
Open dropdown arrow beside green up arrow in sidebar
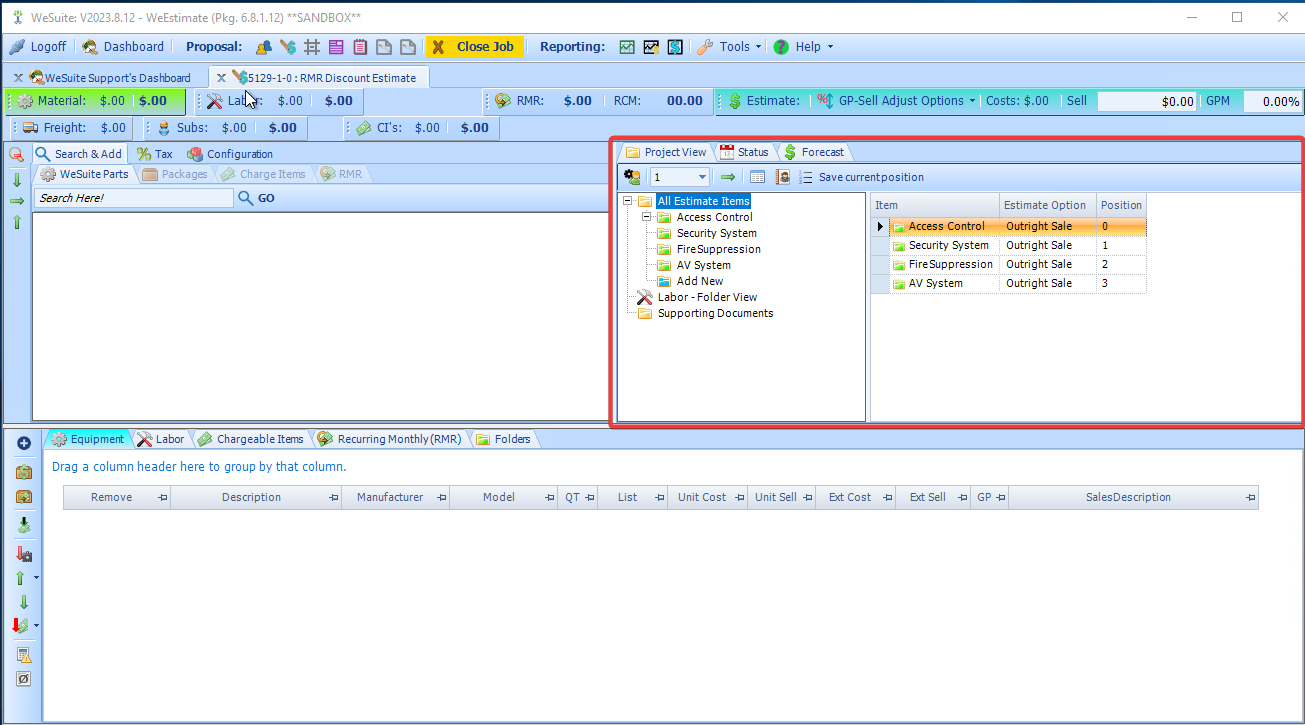(x=37, y=578)
